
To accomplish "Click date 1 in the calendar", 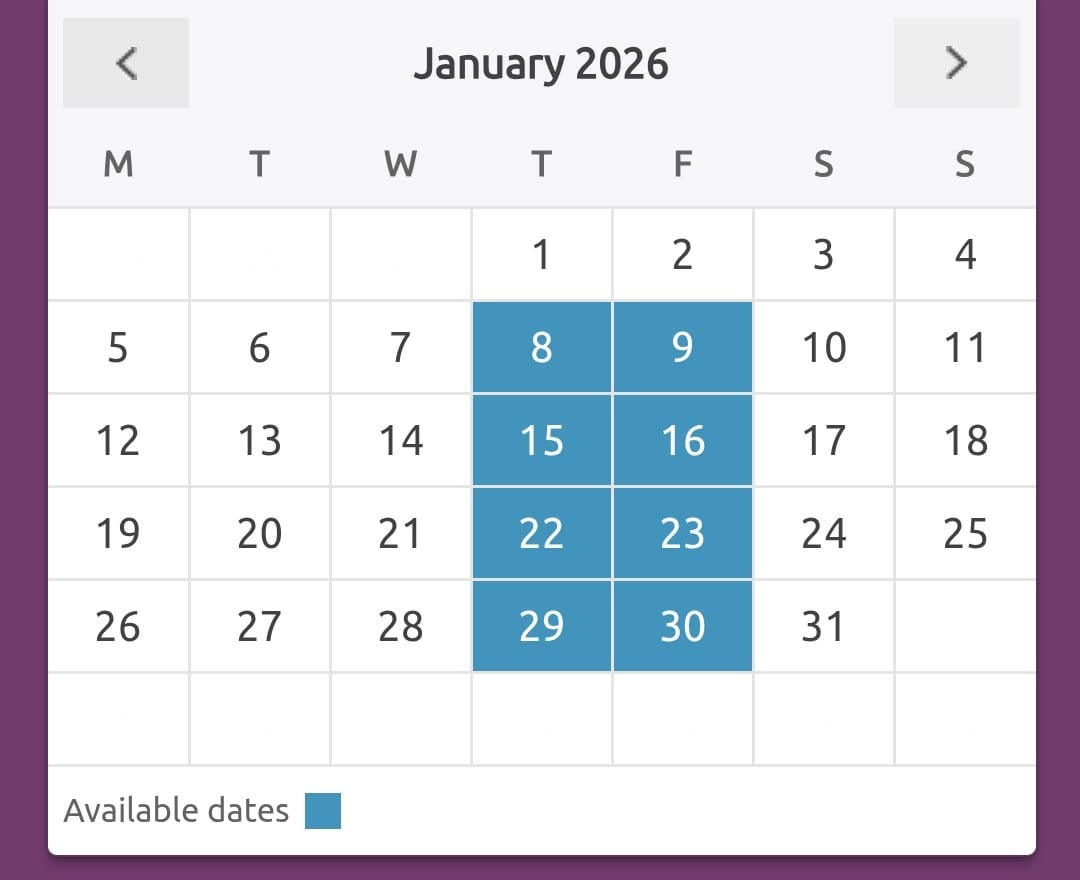I will coord(541,254).
